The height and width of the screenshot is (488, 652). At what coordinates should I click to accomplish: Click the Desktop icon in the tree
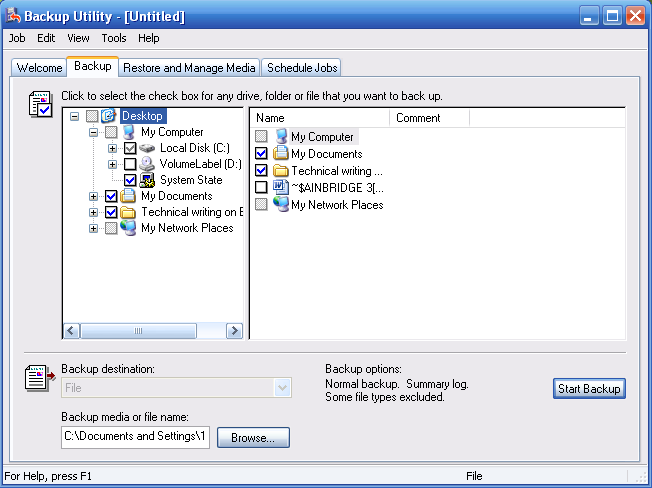pos(109,116)
